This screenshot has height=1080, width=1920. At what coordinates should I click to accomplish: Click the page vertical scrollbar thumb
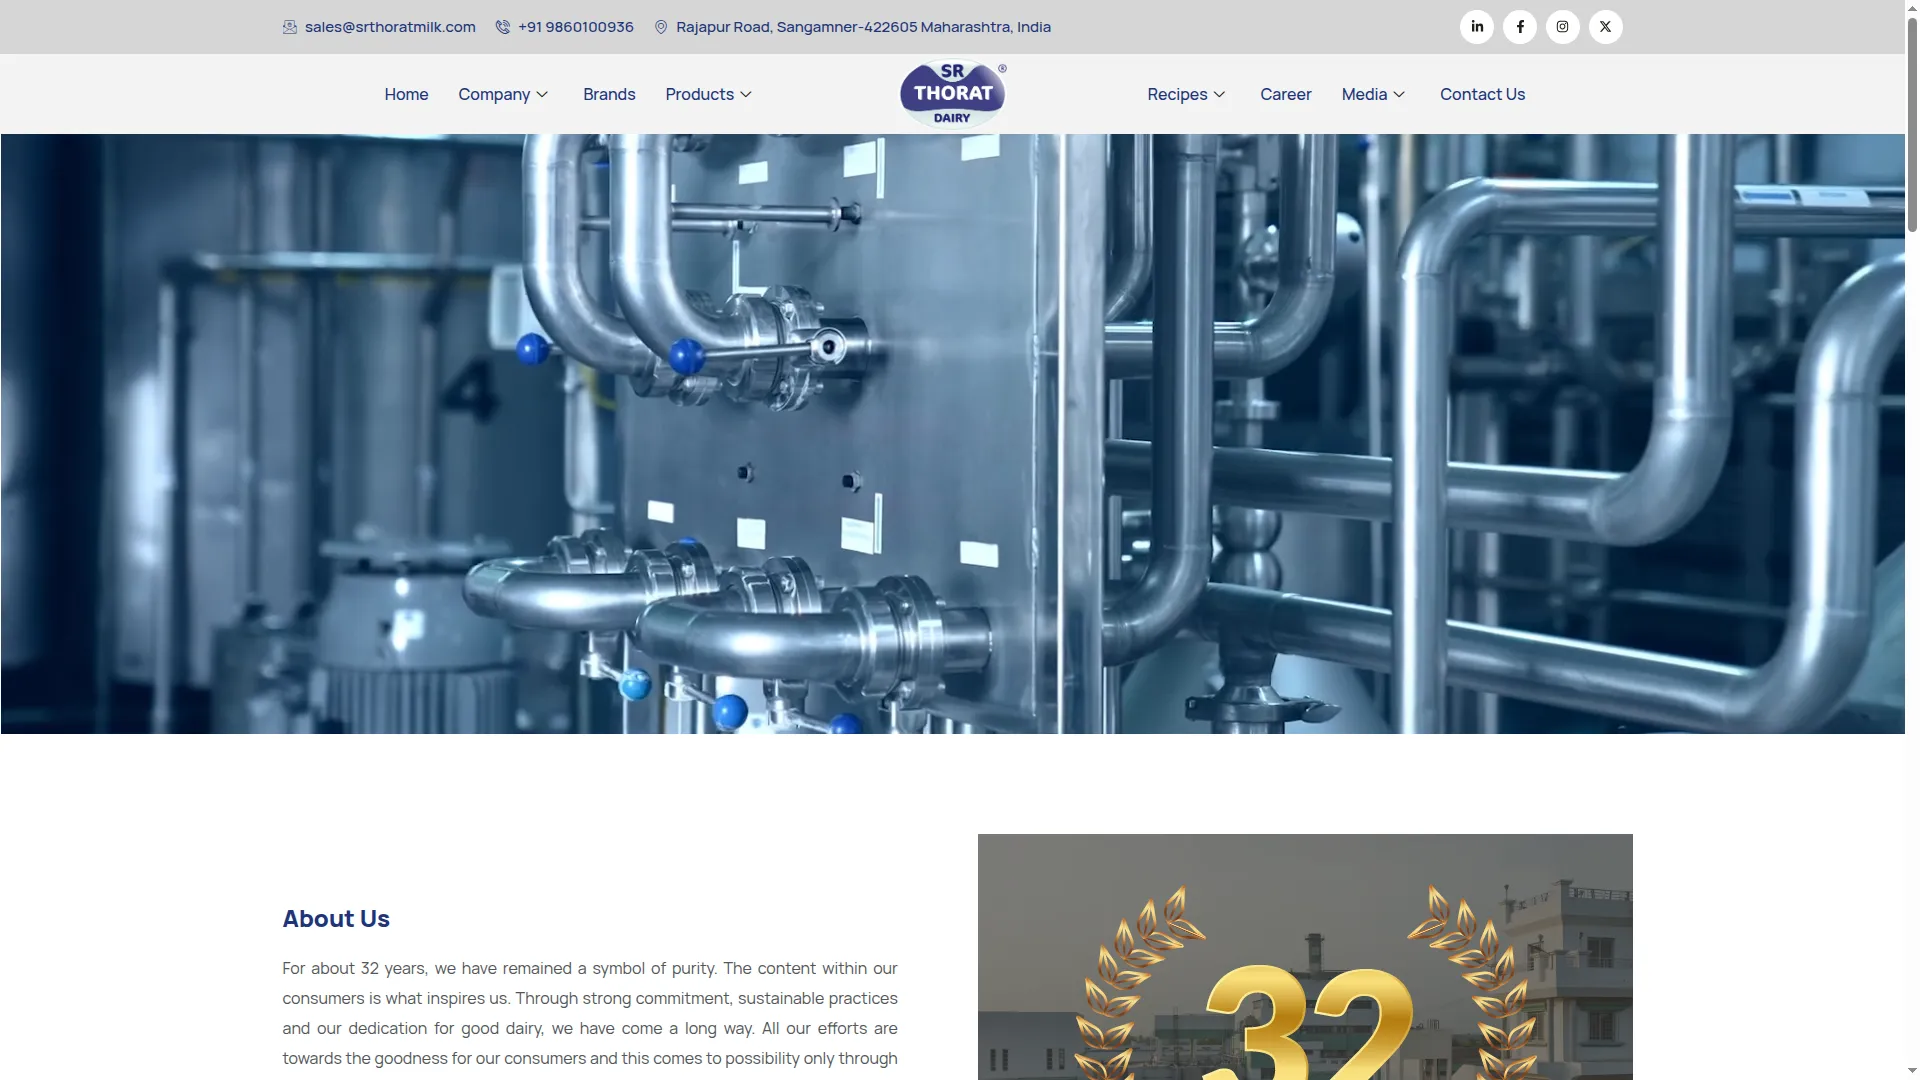[1912, 125]
